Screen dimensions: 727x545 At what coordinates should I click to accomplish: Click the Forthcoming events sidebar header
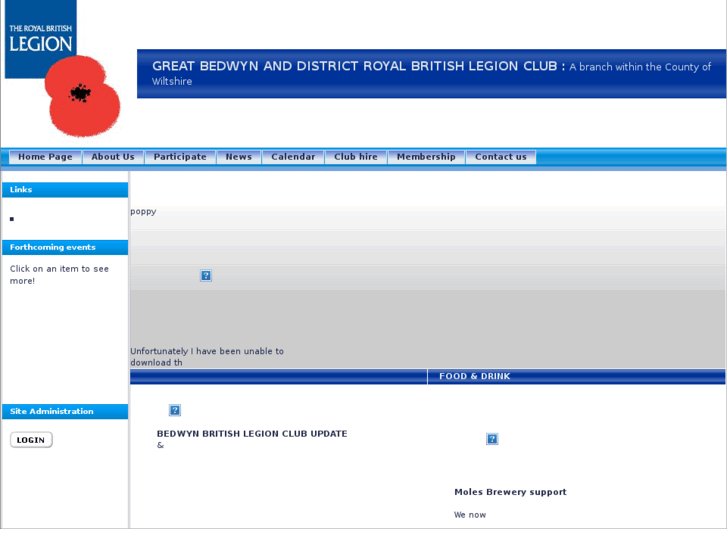coord(65,247)
